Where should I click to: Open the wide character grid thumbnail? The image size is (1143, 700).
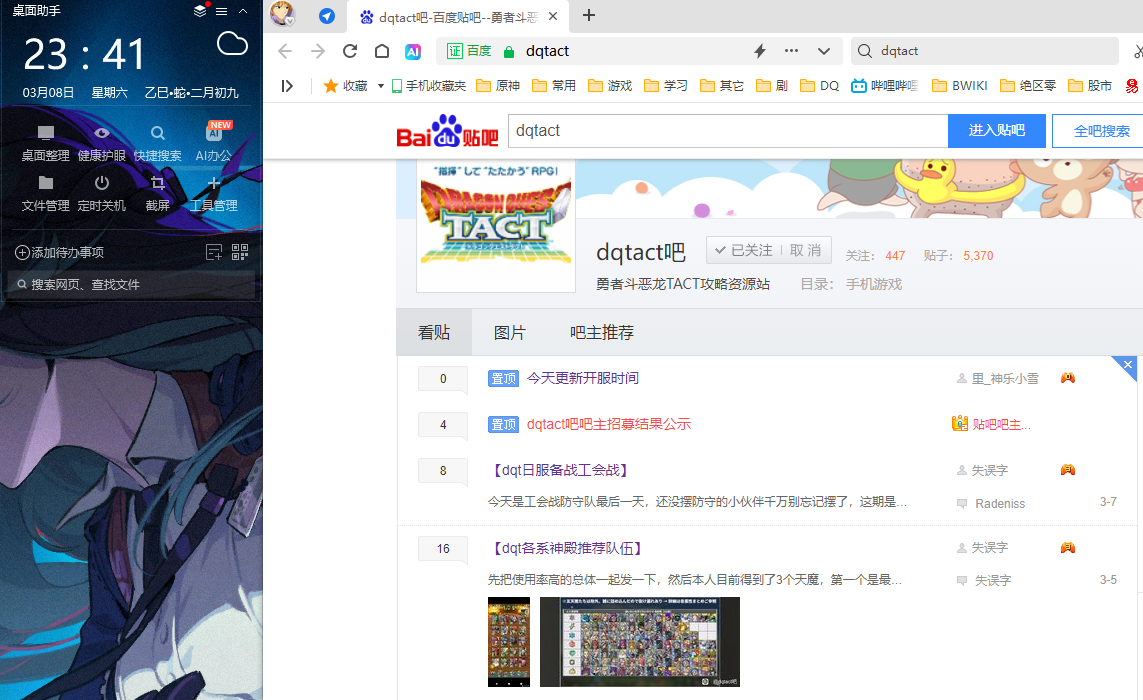639,642
